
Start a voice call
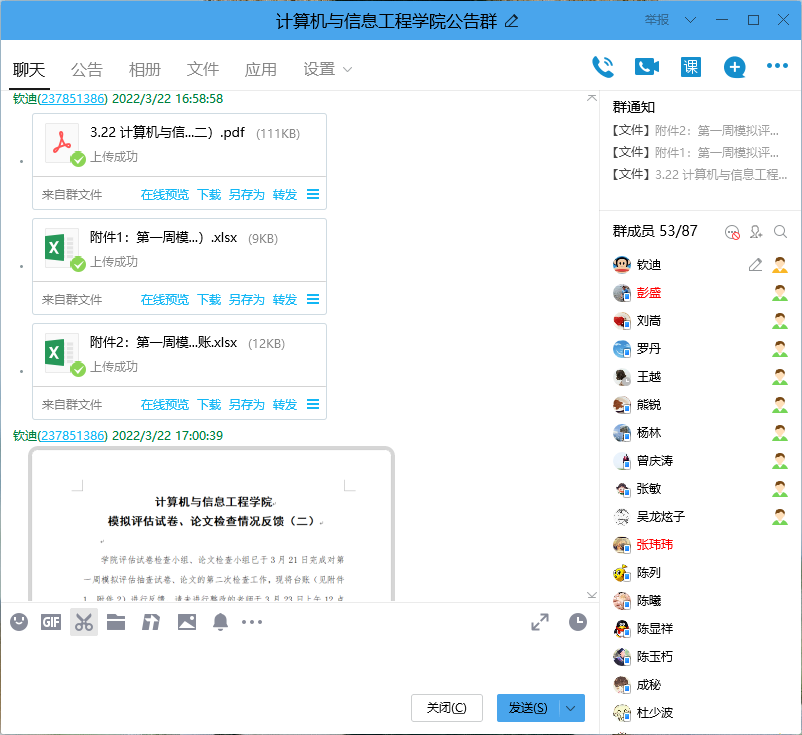pos(602,66)
